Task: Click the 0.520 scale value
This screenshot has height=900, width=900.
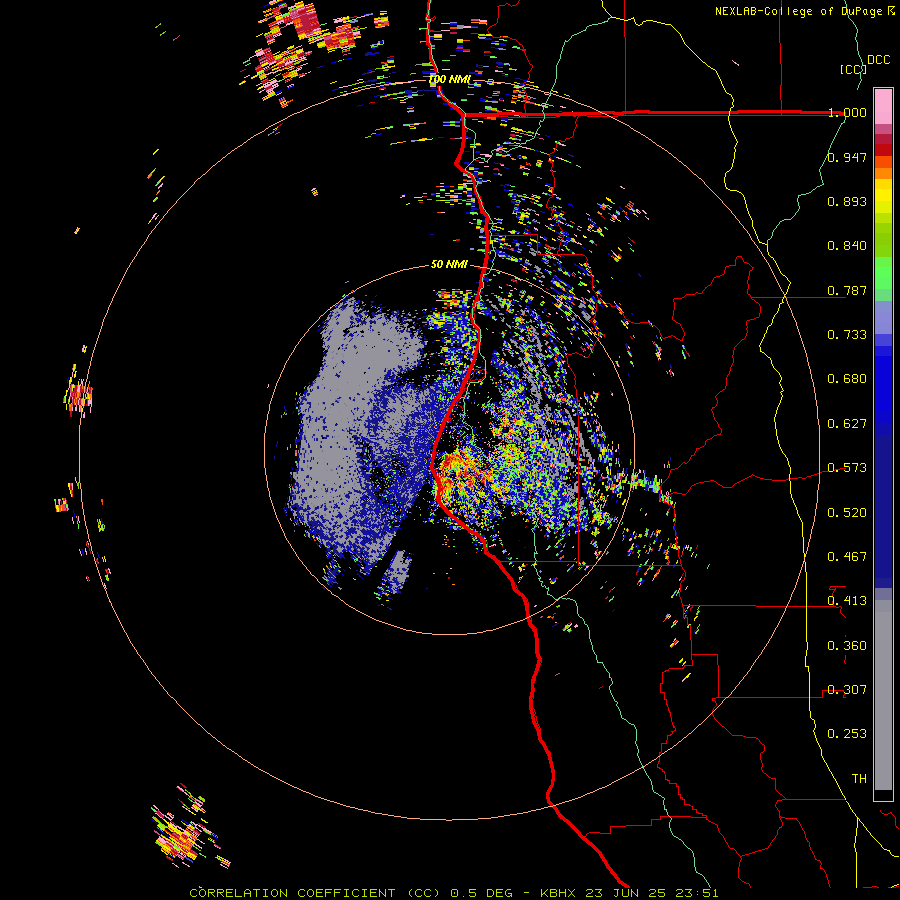Action: tap(847, 513)
